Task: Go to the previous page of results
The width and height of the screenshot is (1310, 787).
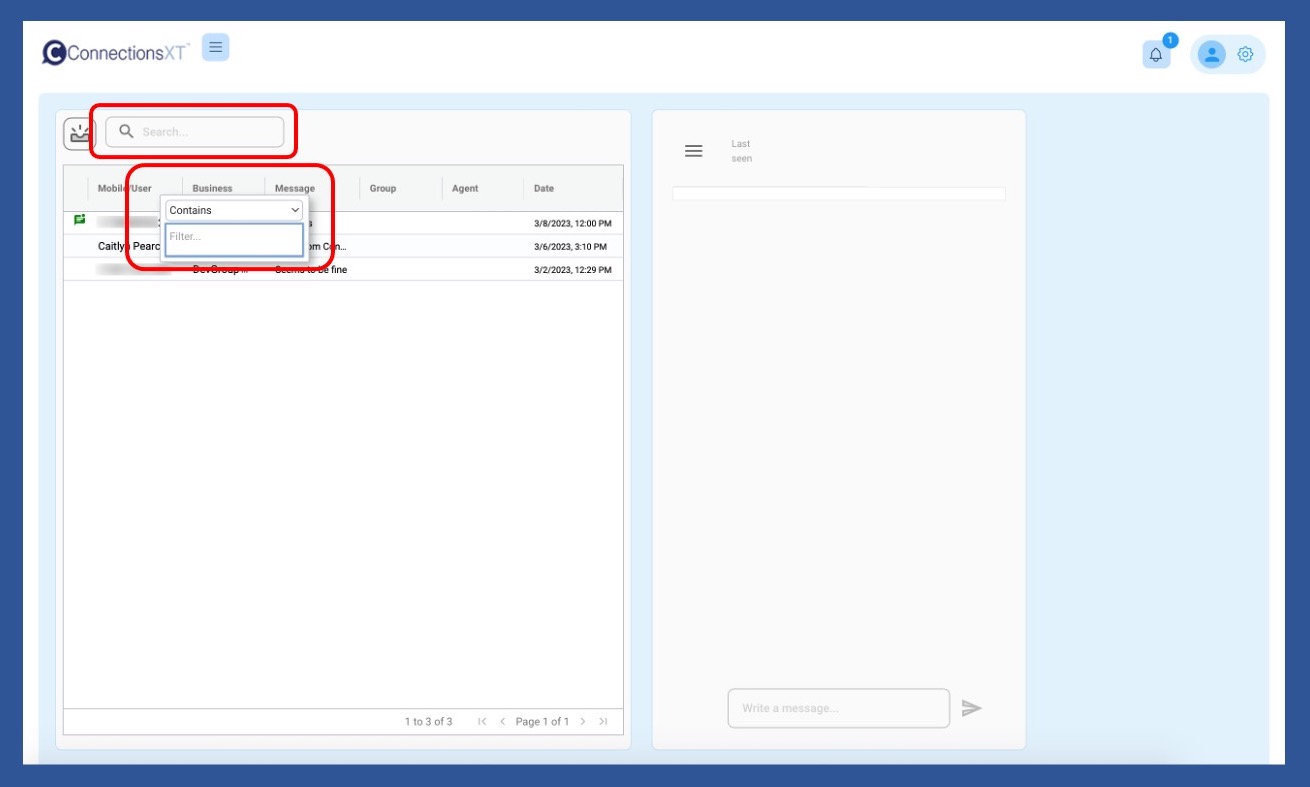Action: click(502, 722)
